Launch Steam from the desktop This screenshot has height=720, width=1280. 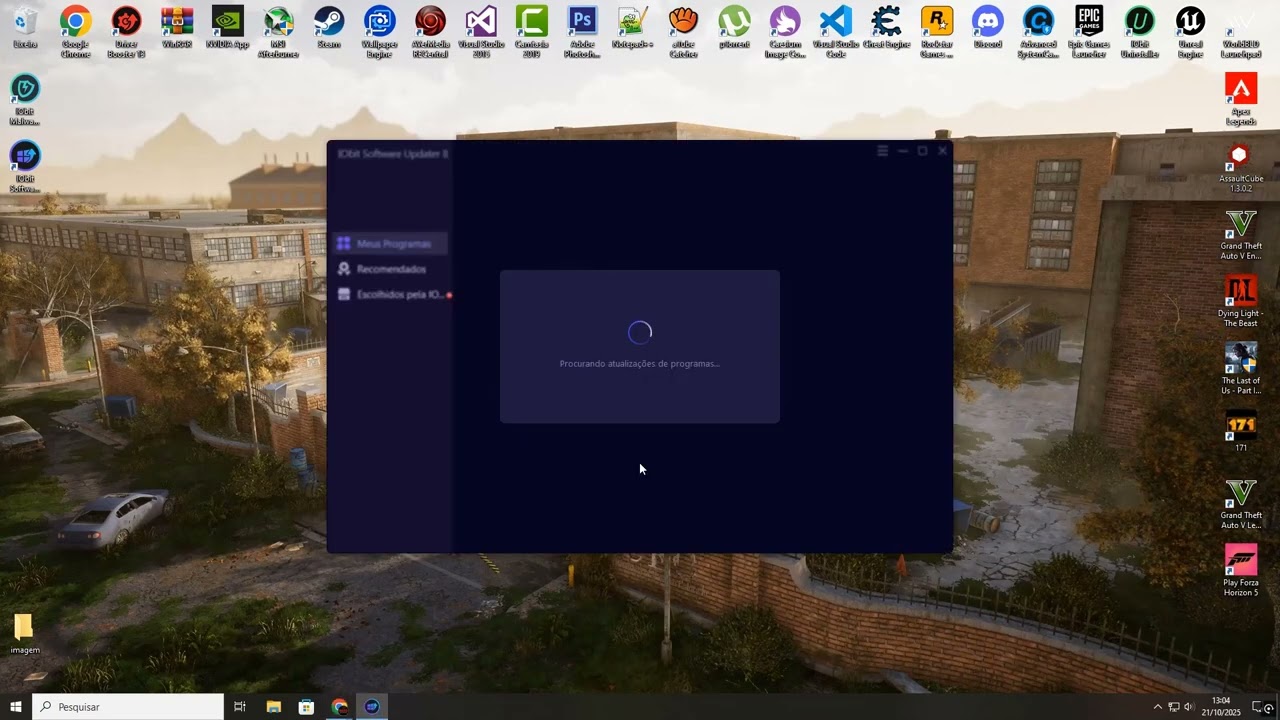point(329,28)
